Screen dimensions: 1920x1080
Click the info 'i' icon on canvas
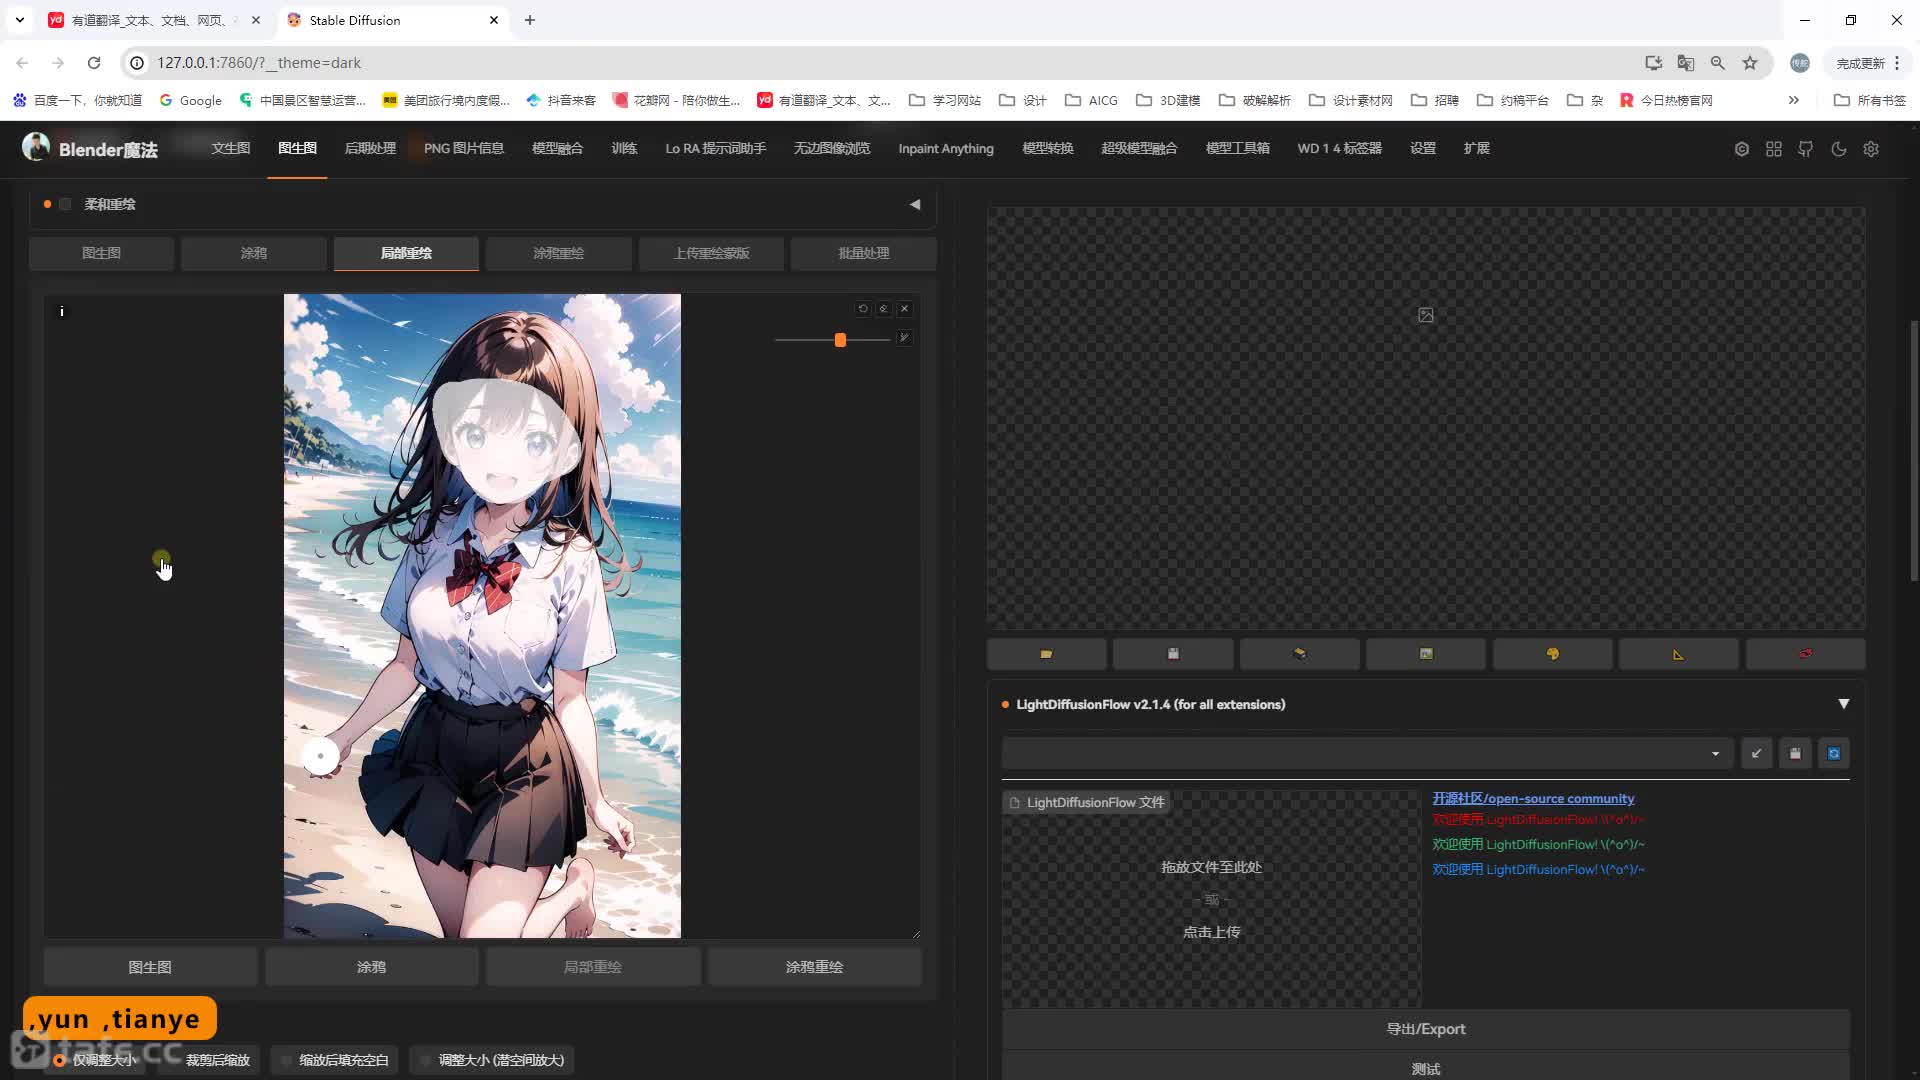pyautogui.click(x=62, y=311)
